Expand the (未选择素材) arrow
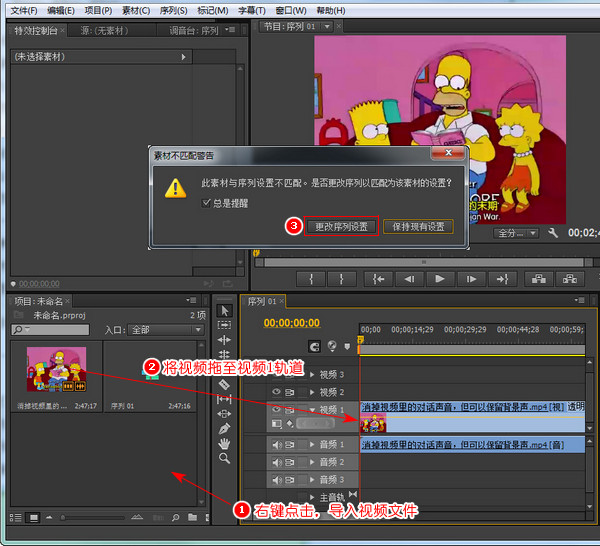600x546 pixels. coord(184,57)
